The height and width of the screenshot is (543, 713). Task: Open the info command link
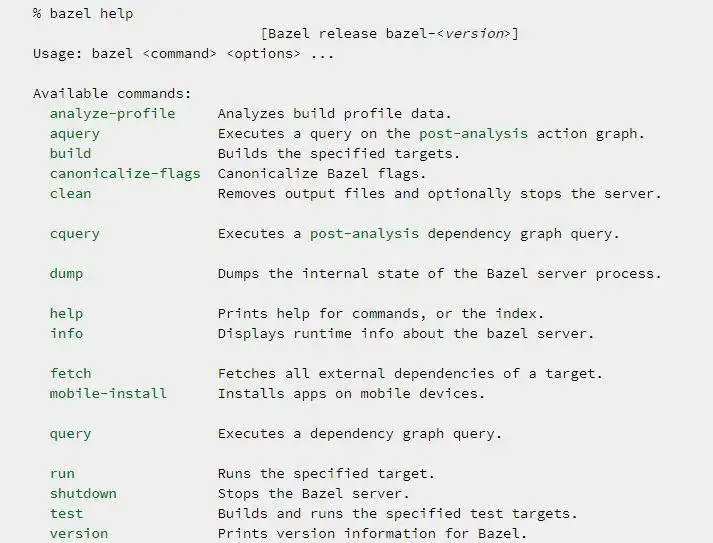(66, 333)
